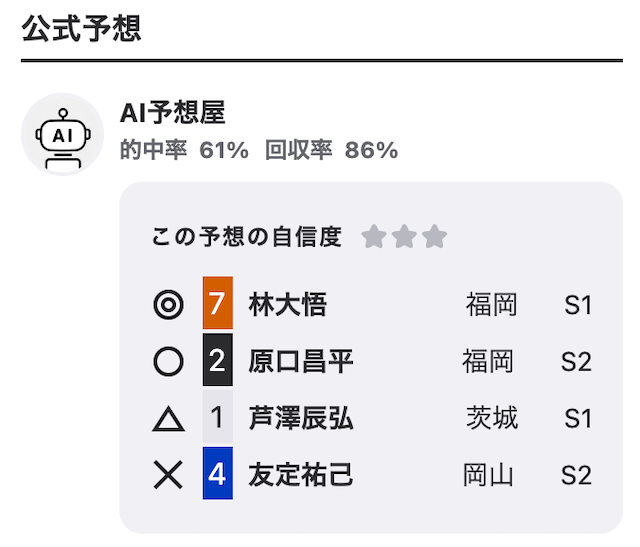Select the double-circle favorite mark icon

[x=168, y=305]
